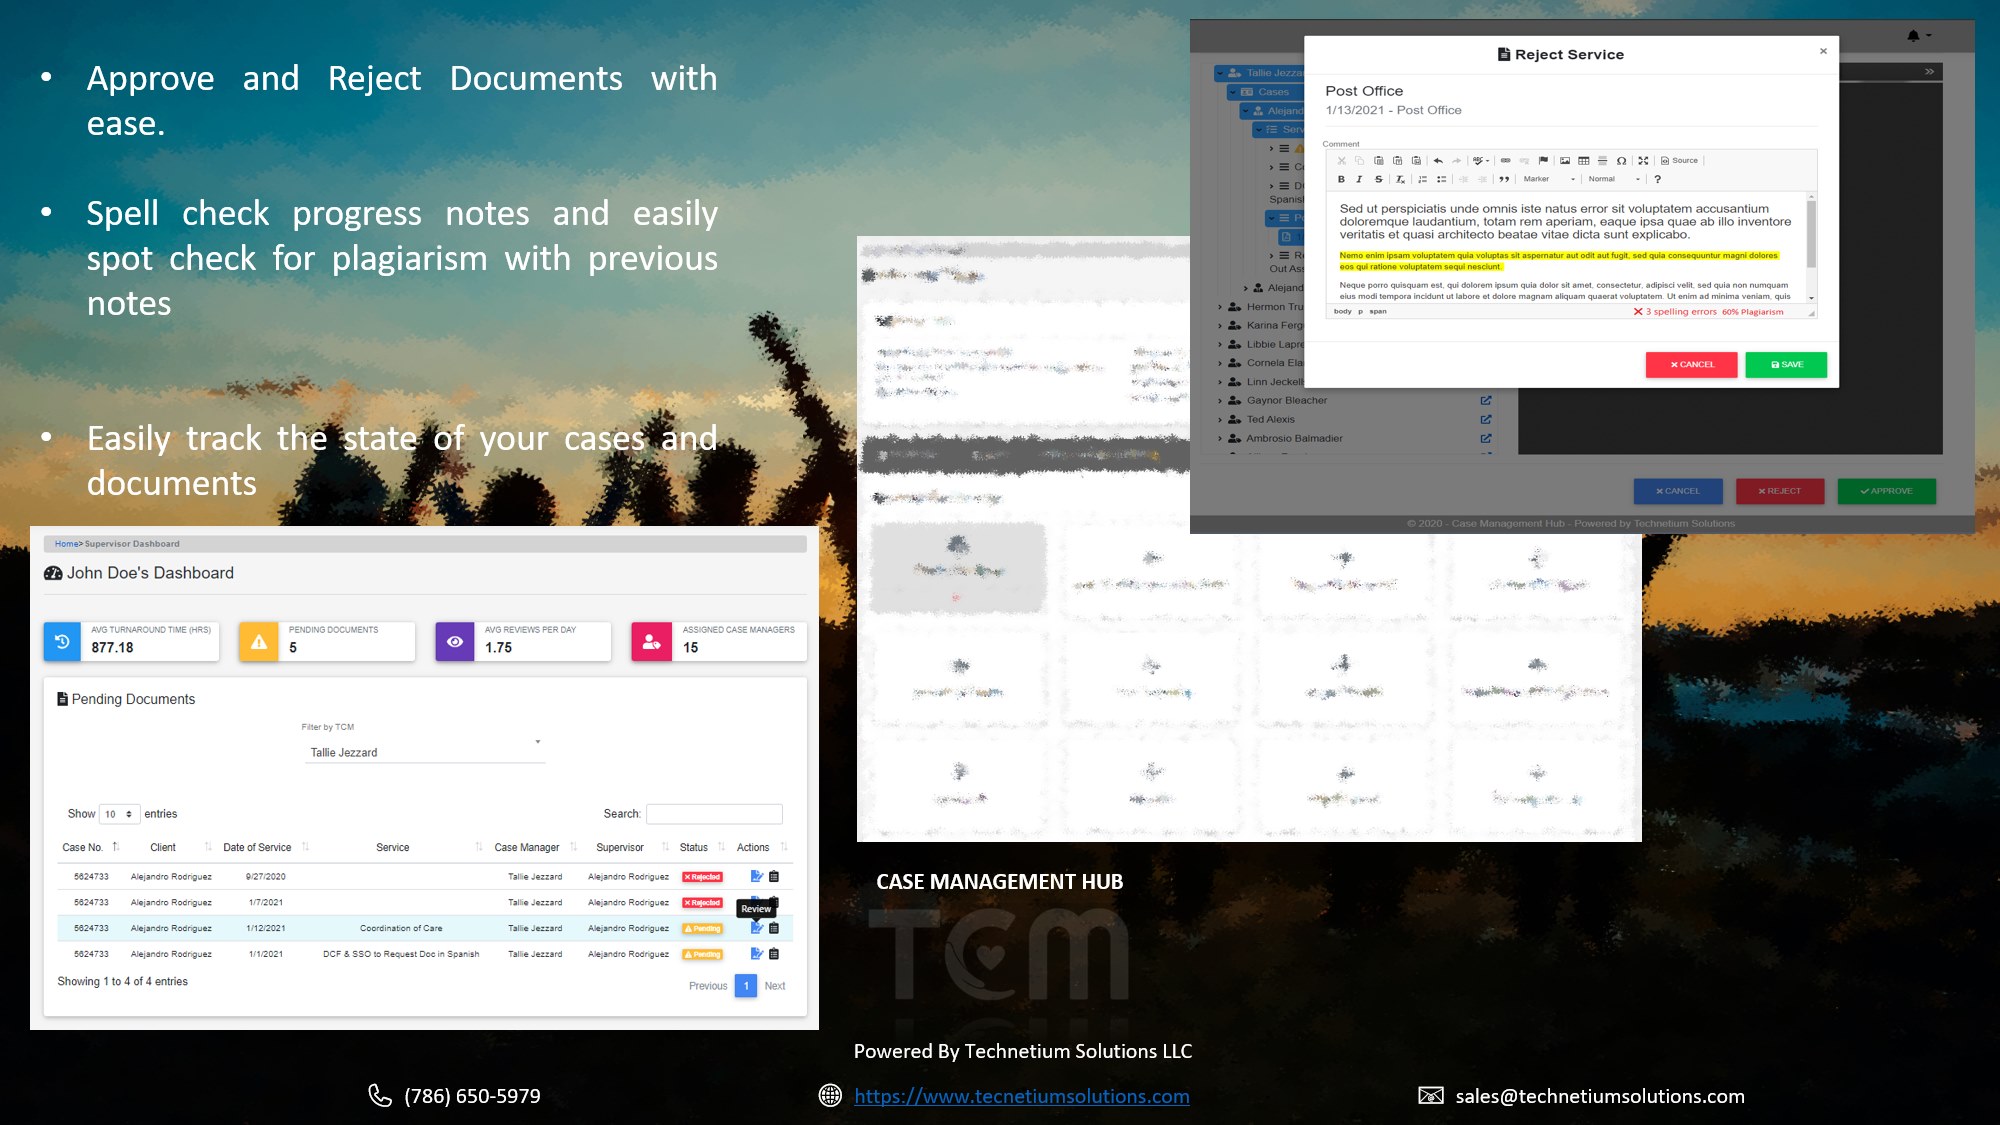Click CANCEL in Reject Service dialog
The image size is (2000, 1125).
click(1691, 365)
